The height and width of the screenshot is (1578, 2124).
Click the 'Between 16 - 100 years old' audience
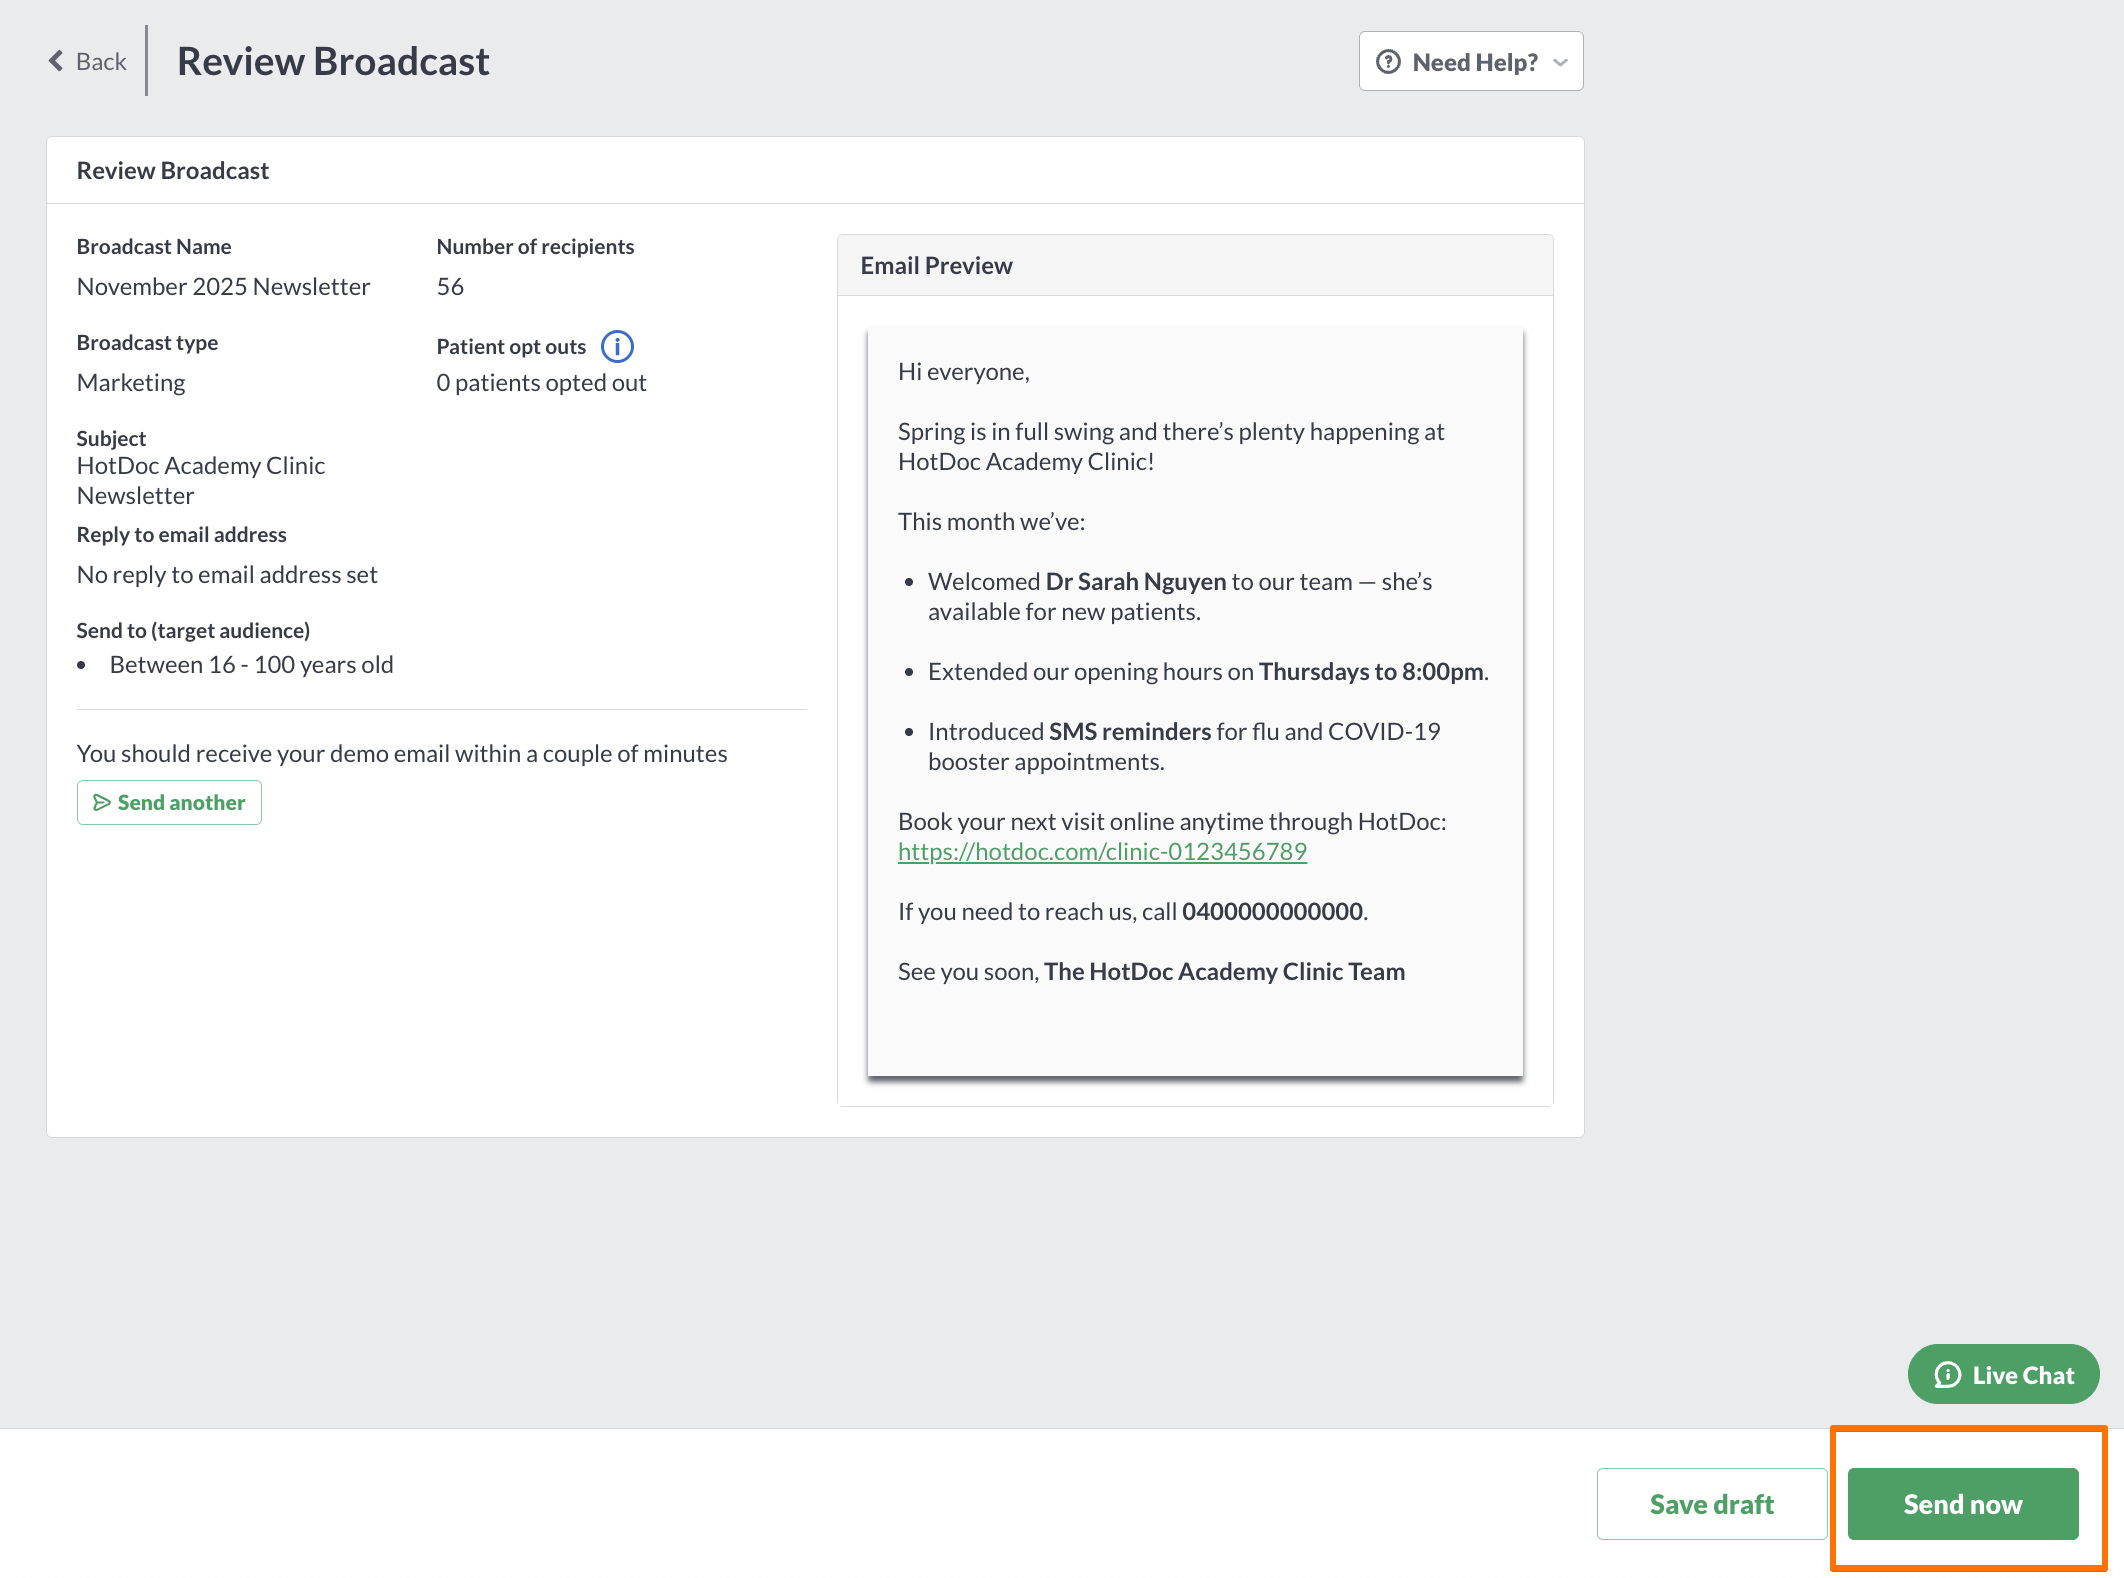(251, 665)
